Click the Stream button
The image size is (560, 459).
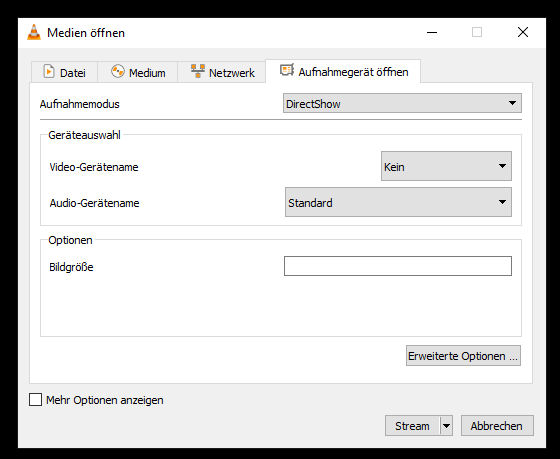(x=412, y=426)
